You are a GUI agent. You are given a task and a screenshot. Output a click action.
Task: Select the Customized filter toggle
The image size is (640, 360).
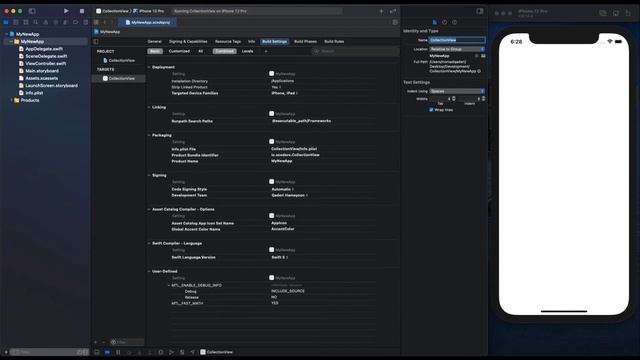(x=179, y=51)
